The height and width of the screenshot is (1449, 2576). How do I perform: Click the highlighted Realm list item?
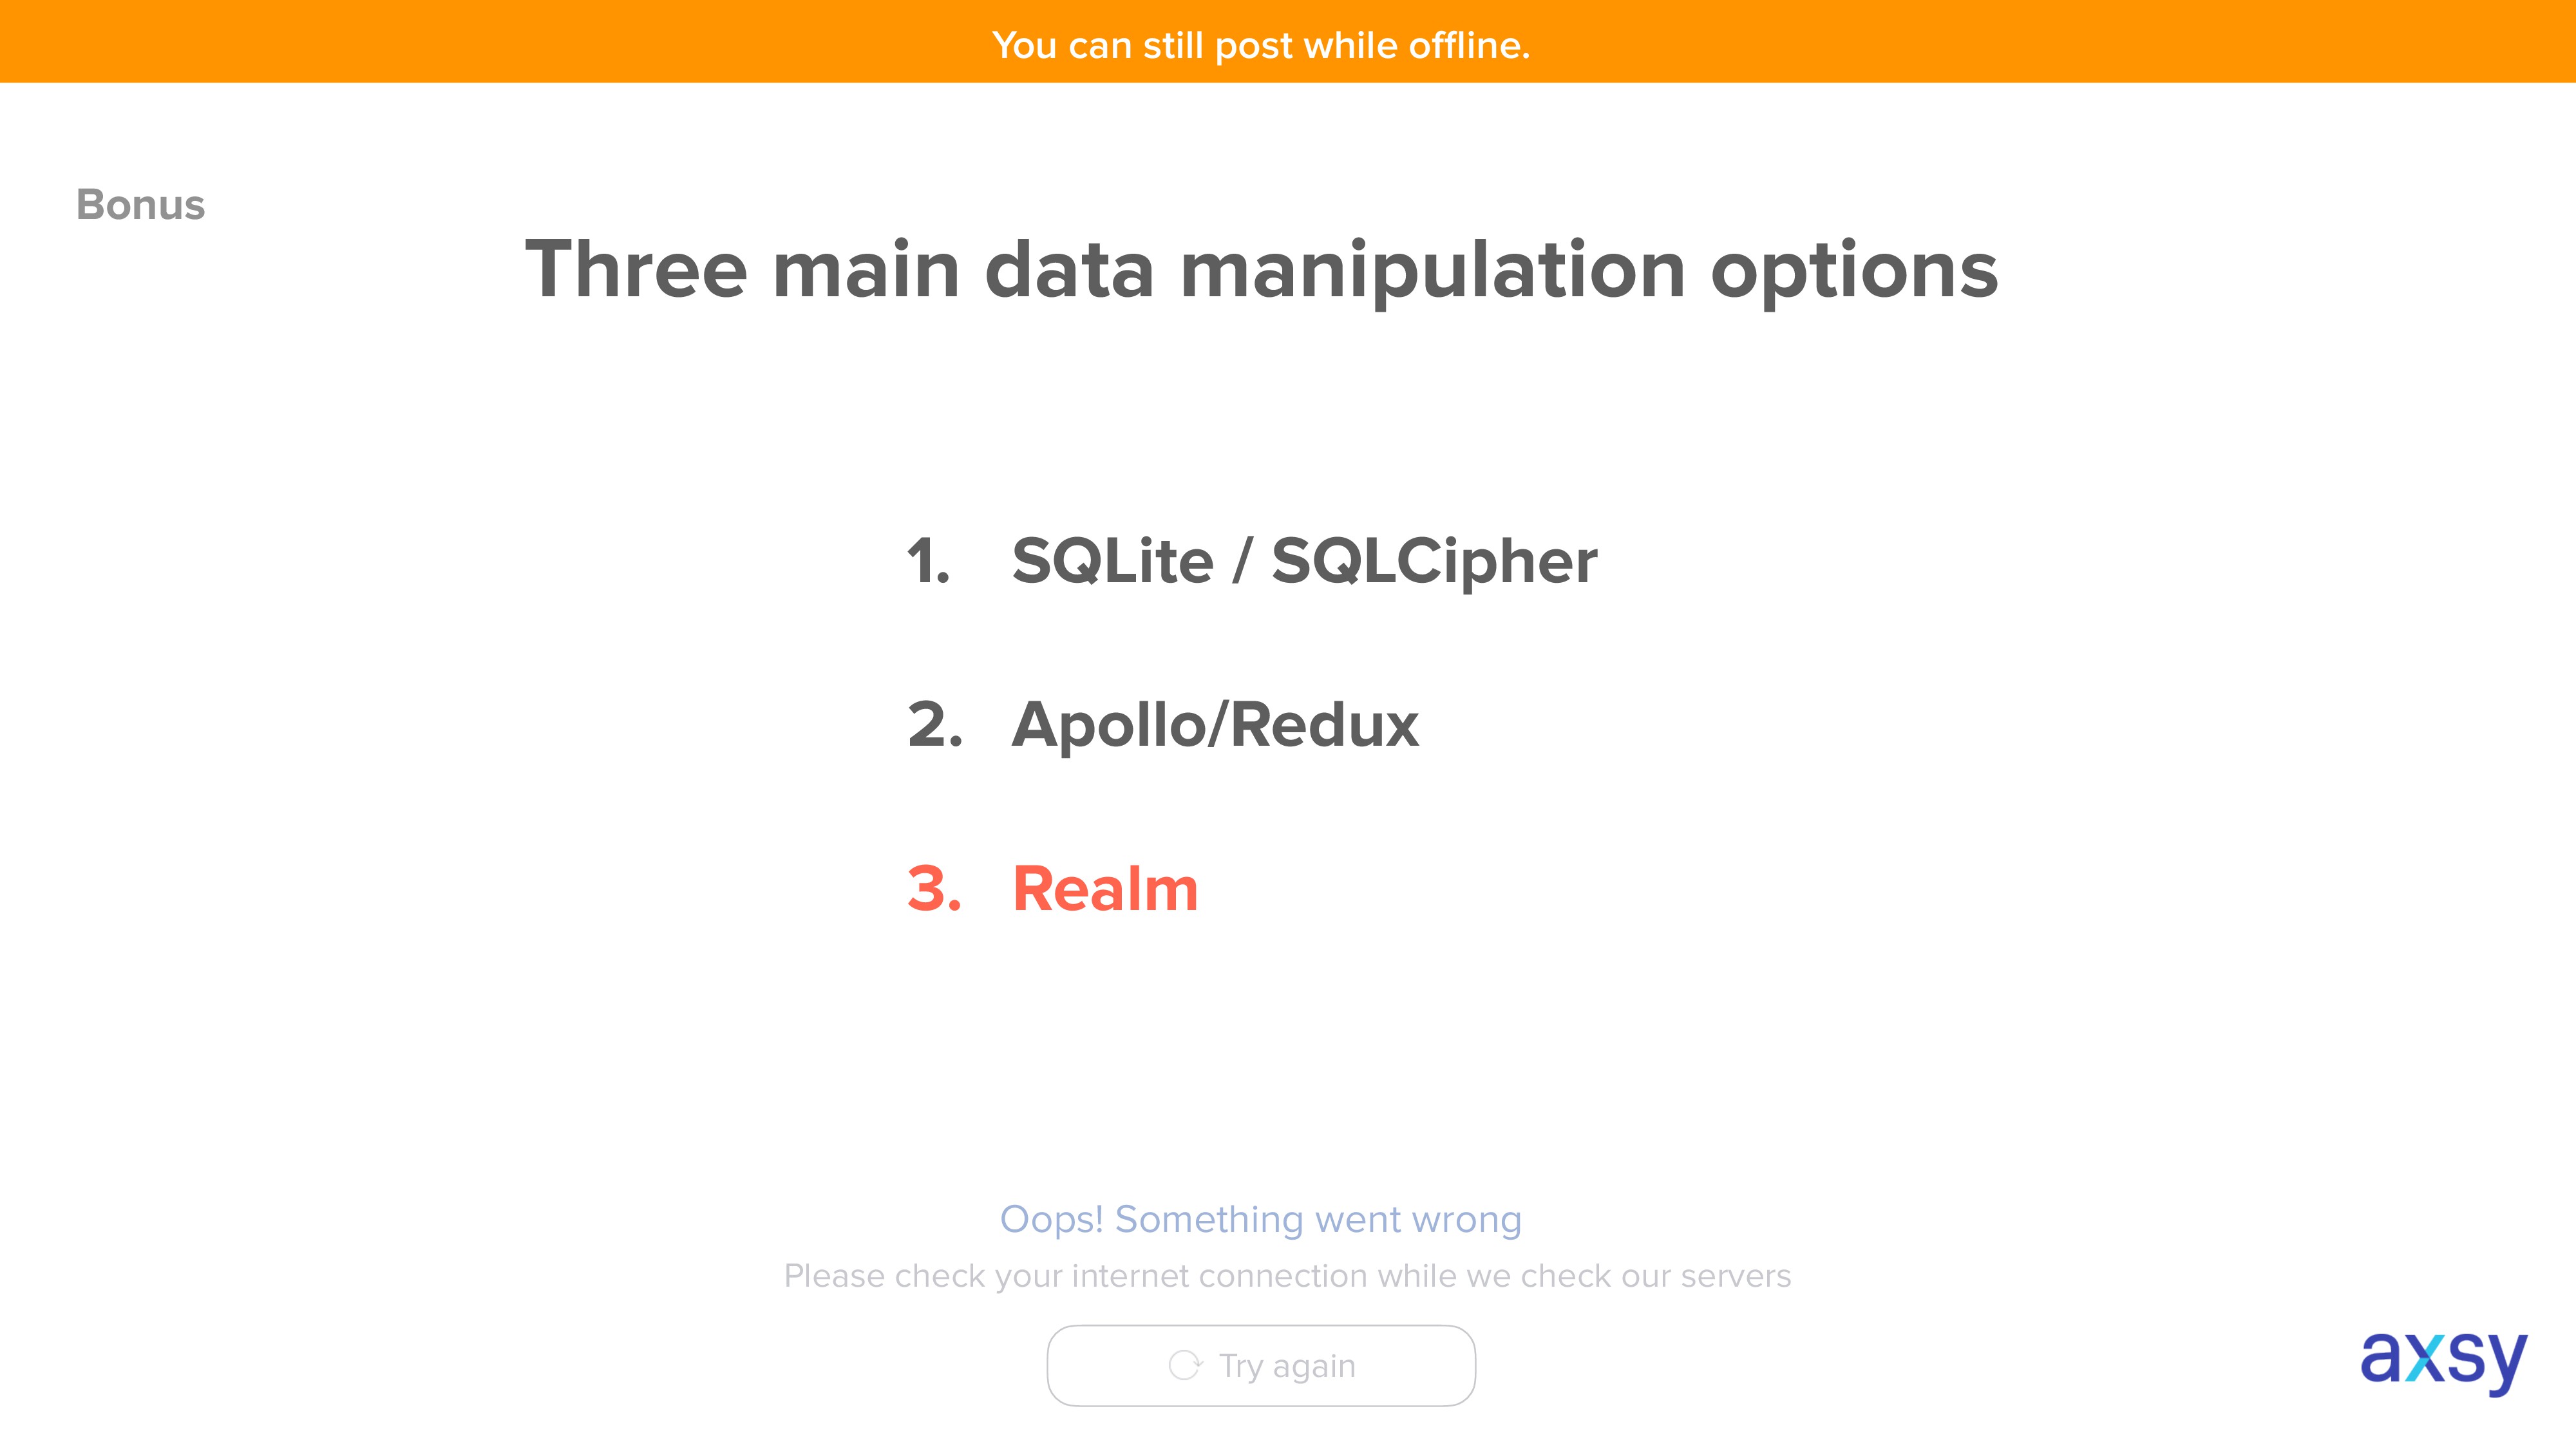(x=1105, y=889)
